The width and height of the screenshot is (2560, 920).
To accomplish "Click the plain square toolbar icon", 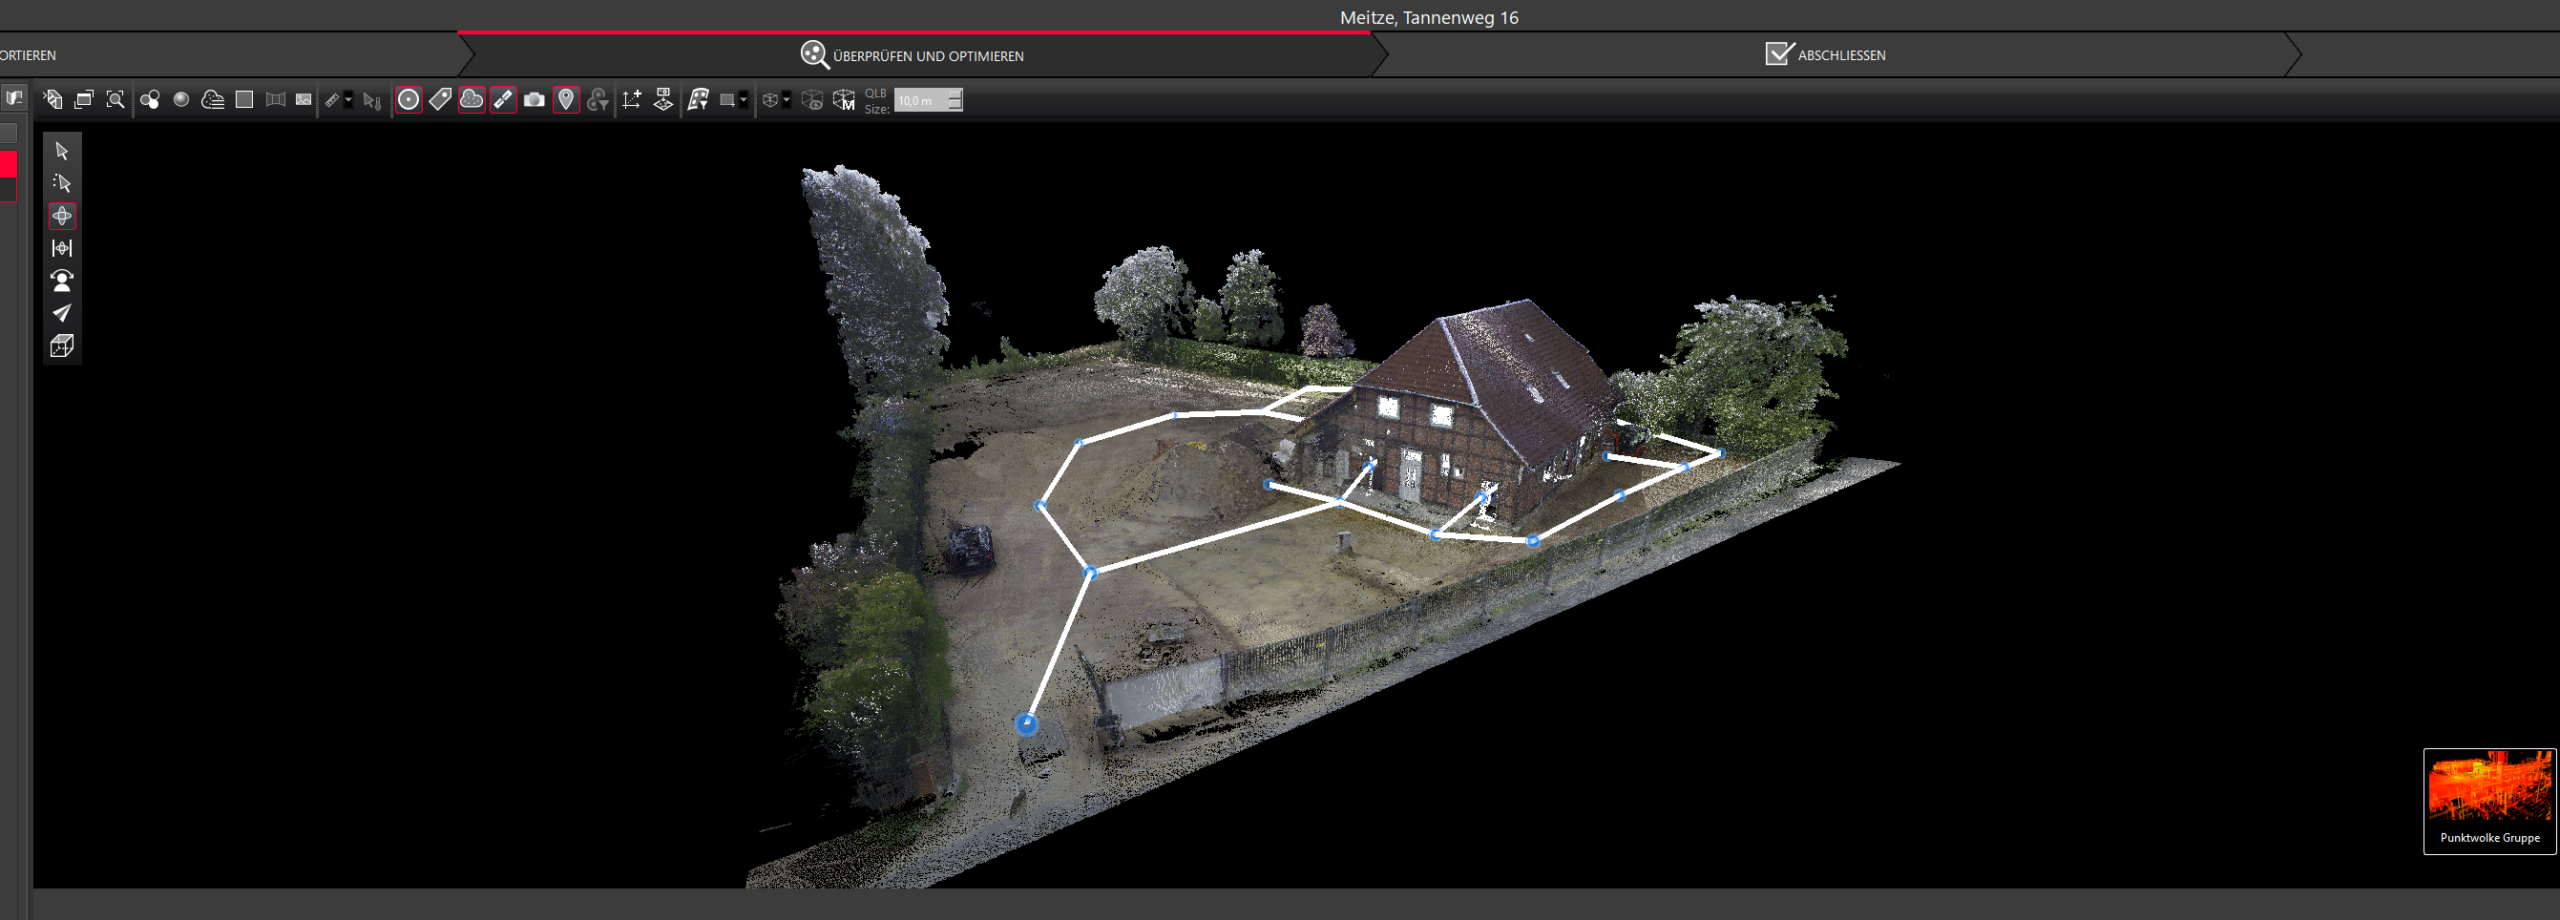I will (x=244, y=99).
